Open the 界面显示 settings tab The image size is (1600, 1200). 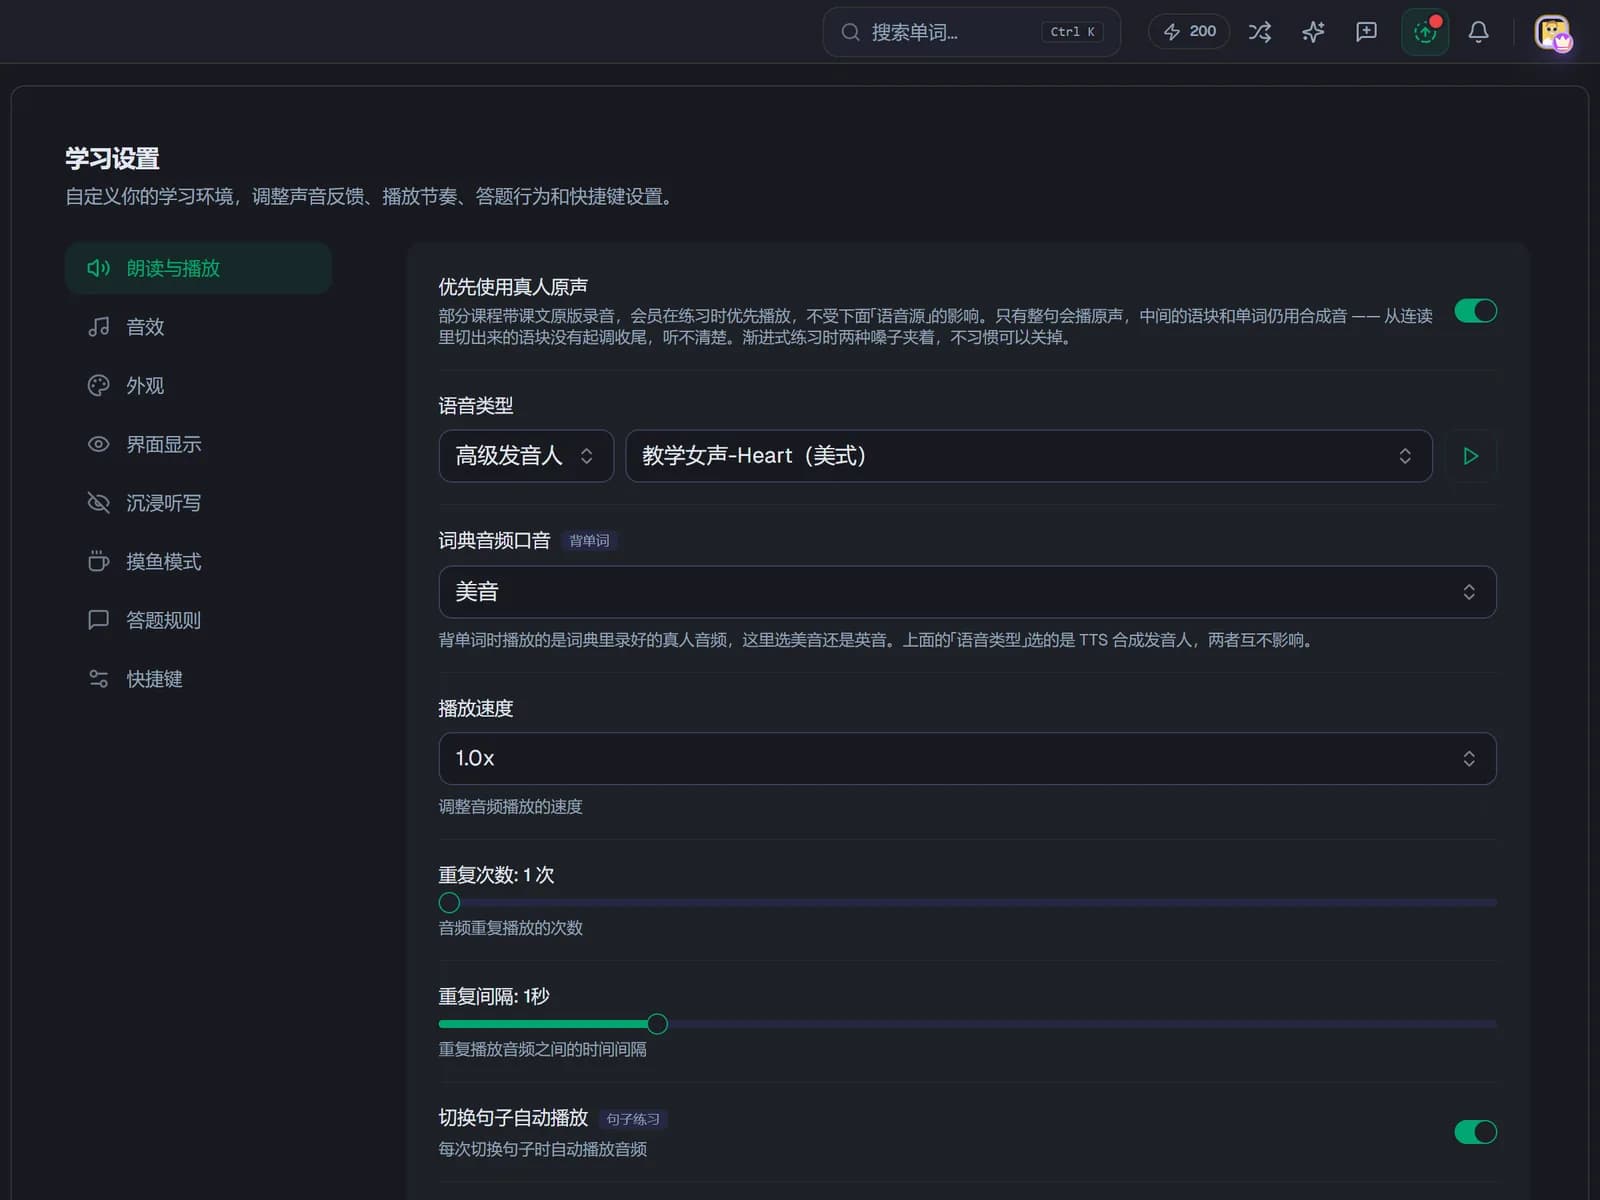tap(198, 444)
